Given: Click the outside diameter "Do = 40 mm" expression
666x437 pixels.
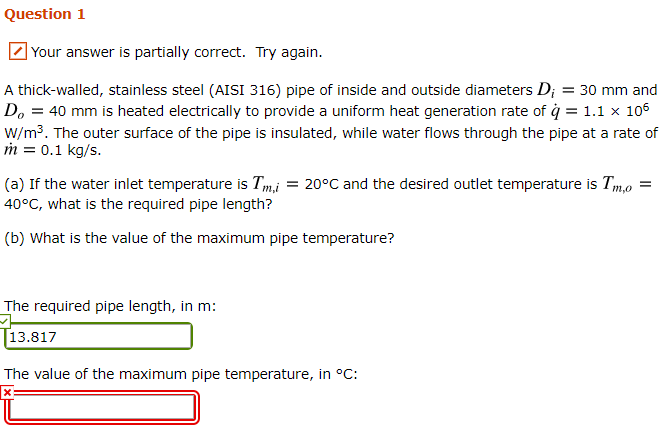Looking at the screenshot, I should 53,111.
